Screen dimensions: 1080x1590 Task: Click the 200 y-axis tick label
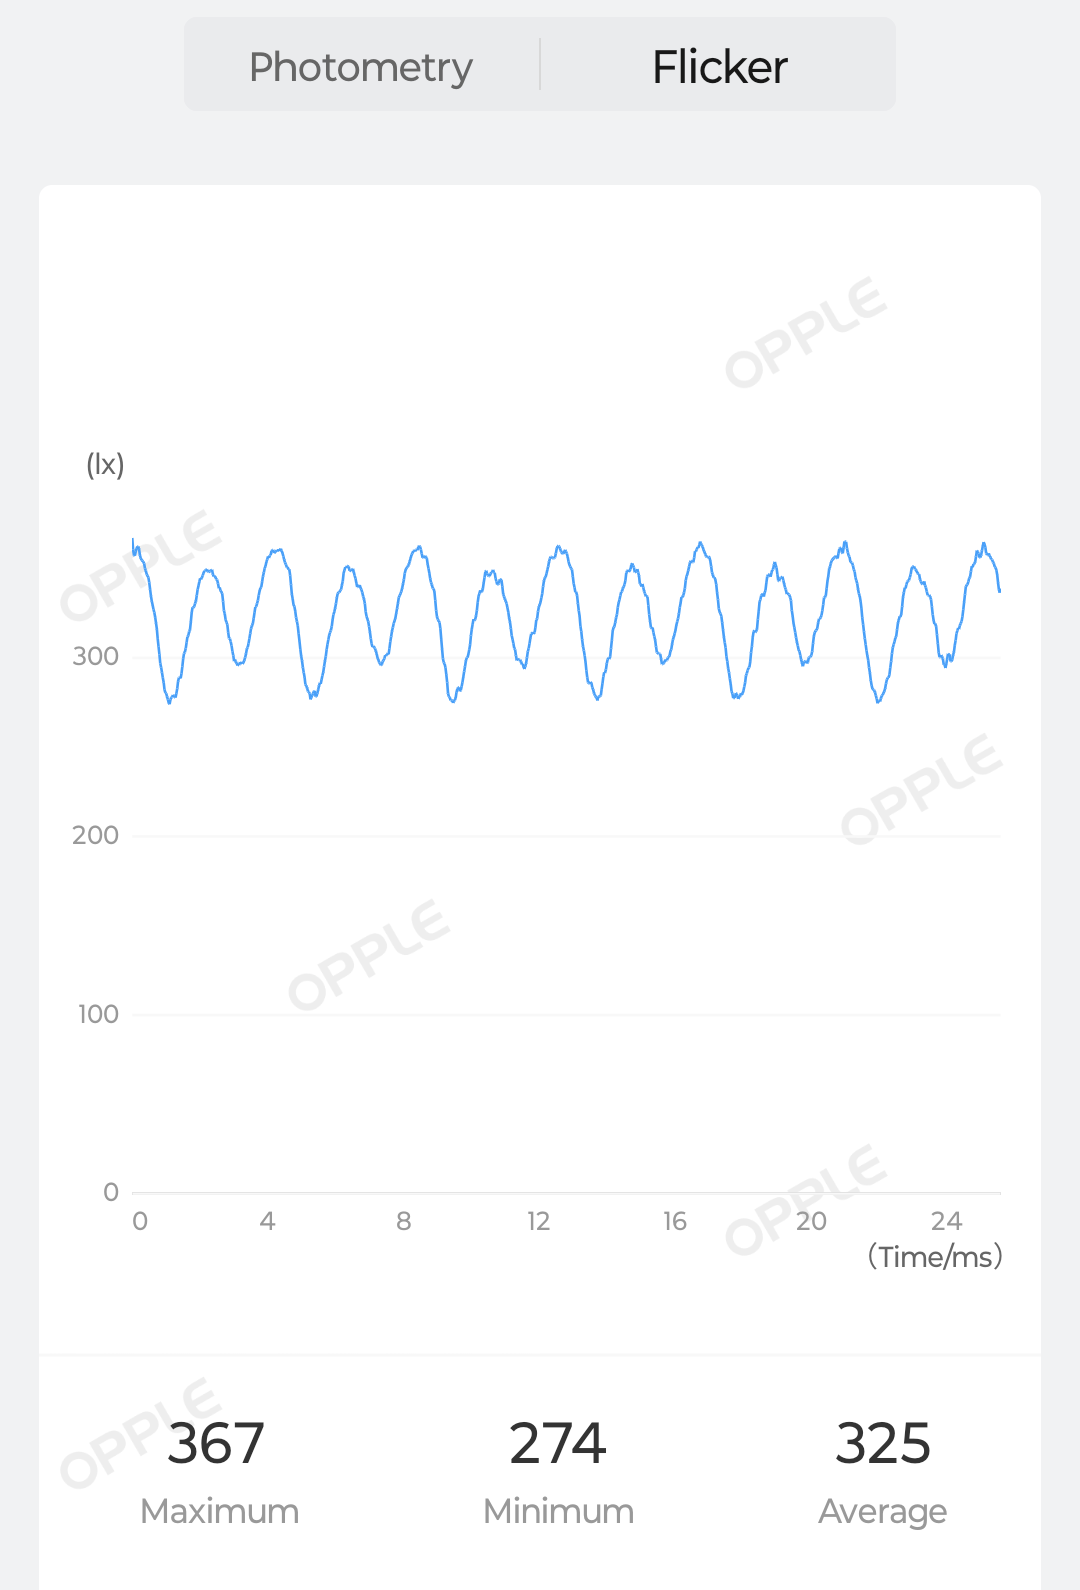click(96, 835)
